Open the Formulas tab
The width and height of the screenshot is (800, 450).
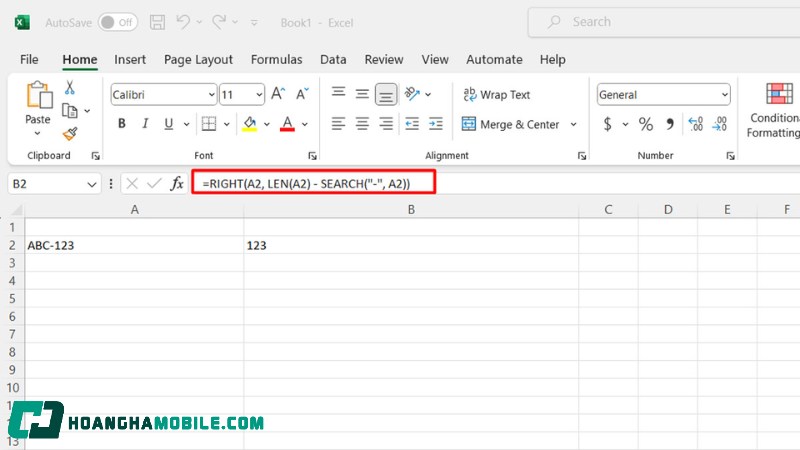pyautogui.click(x=276, y=60)
